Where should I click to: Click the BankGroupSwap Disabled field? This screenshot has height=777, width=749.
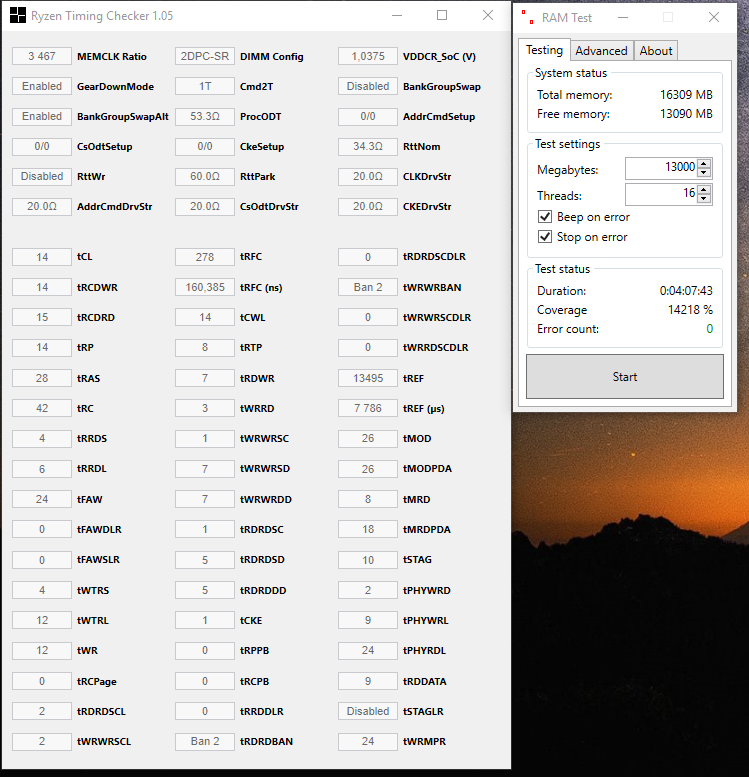[368, 86]
